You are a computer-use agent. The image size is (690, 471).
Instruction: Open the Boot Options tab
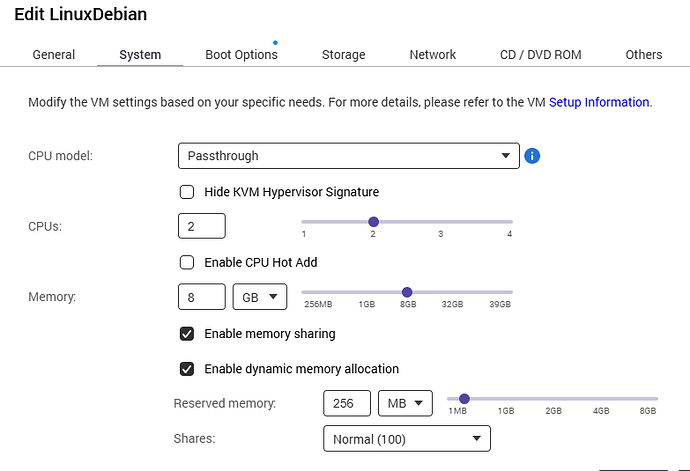[x=241, y=55]
